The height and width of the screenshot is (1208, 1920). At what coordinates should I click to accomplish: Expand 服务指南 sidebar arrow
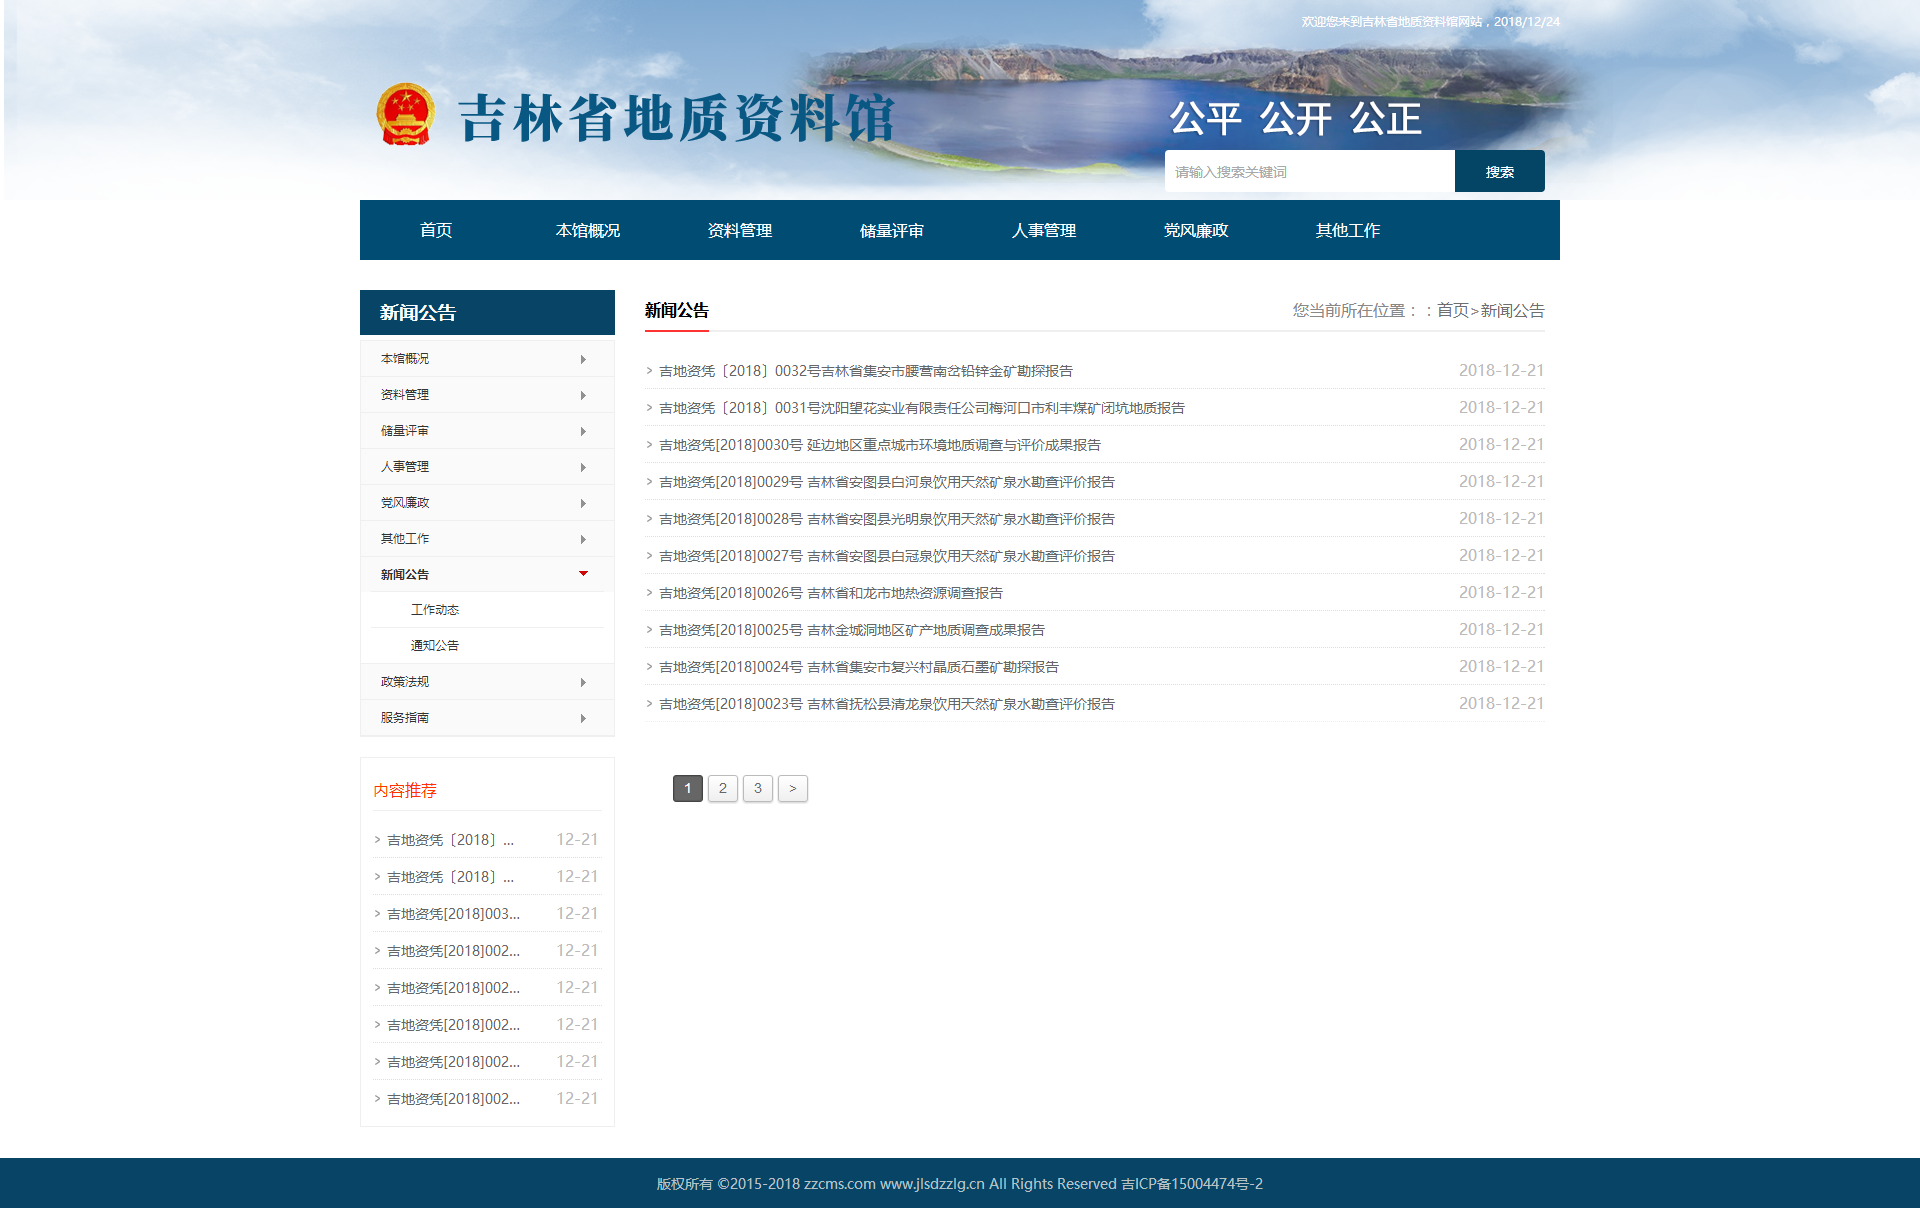[583, 718]
